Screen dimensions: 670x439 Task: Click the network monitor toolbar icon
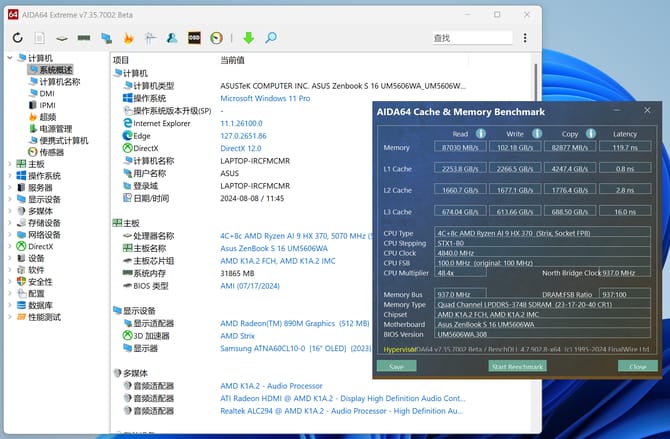click(106, 38)
